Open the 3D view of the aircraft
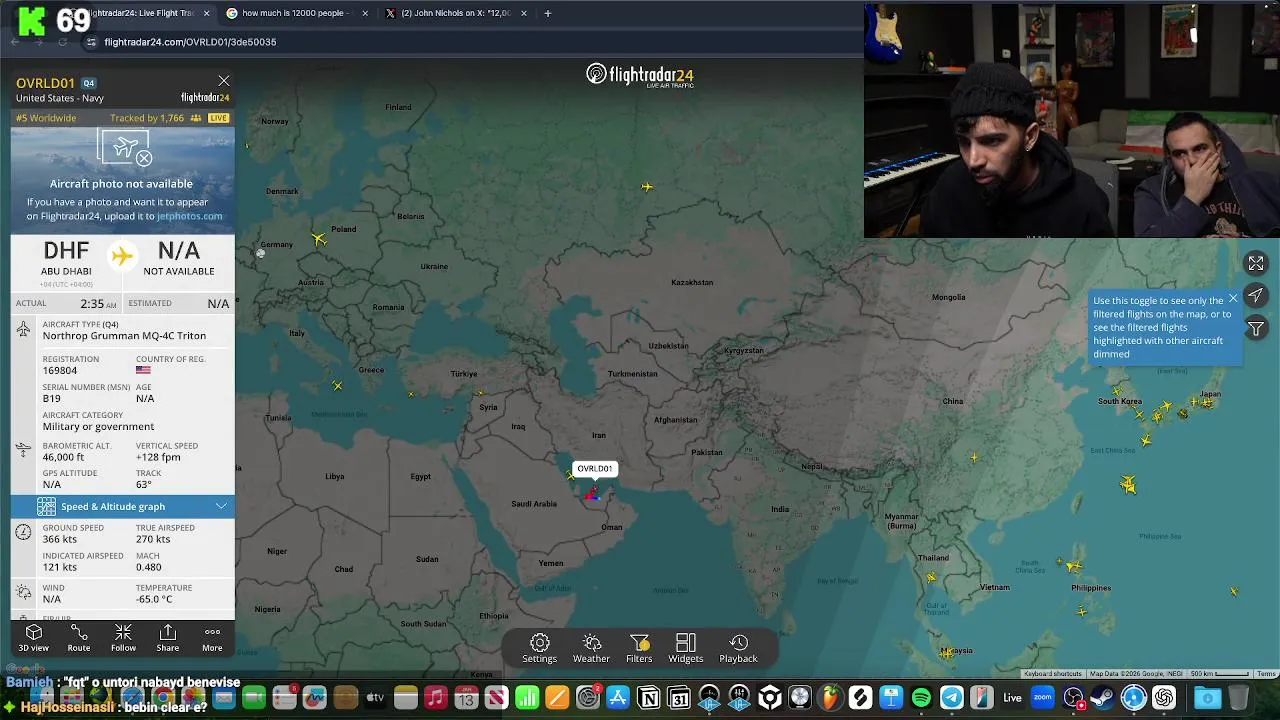Image resolution: width=1280 pixels, height=720 pixels. tap(33, 638)
